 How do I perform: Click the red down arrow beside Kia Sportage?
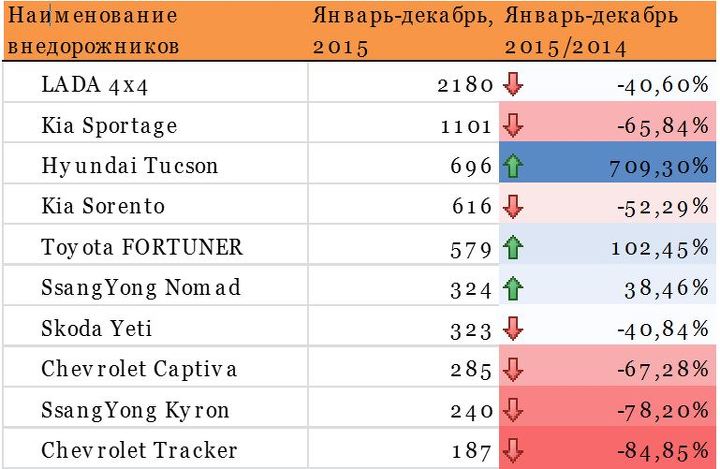point(514,126)
